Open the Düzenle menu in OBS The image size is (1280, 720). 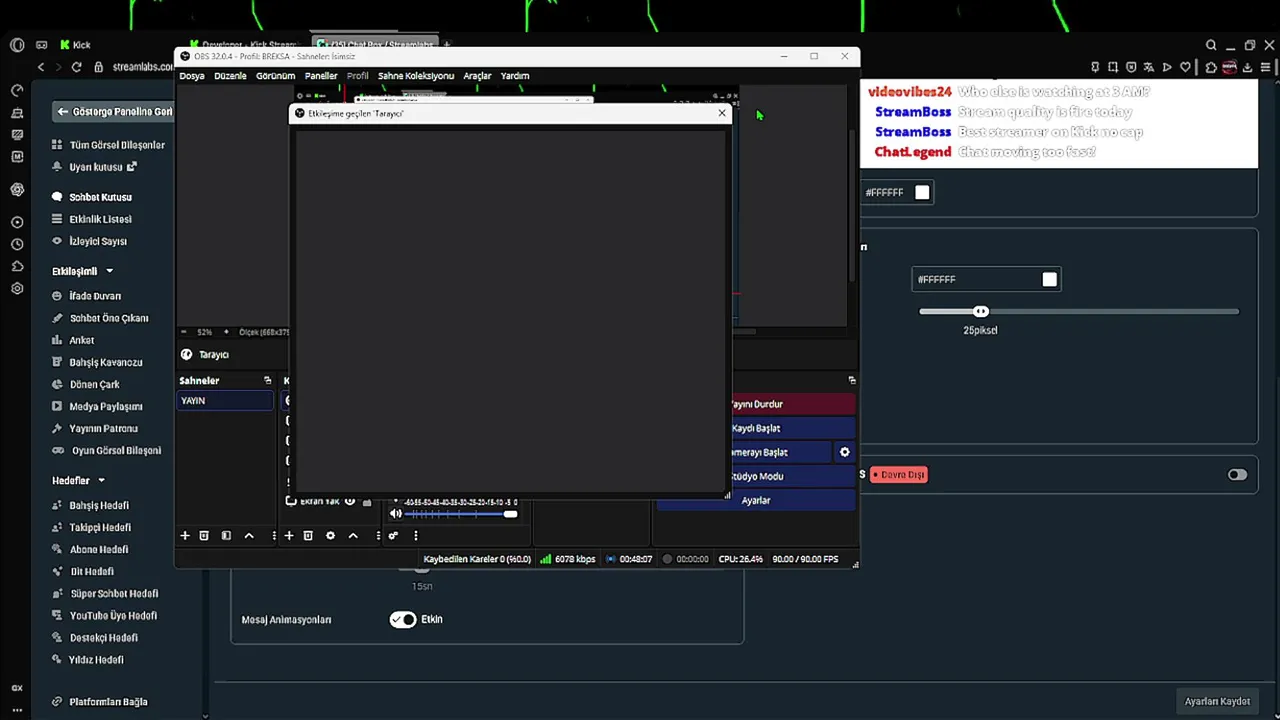point(230,76)
